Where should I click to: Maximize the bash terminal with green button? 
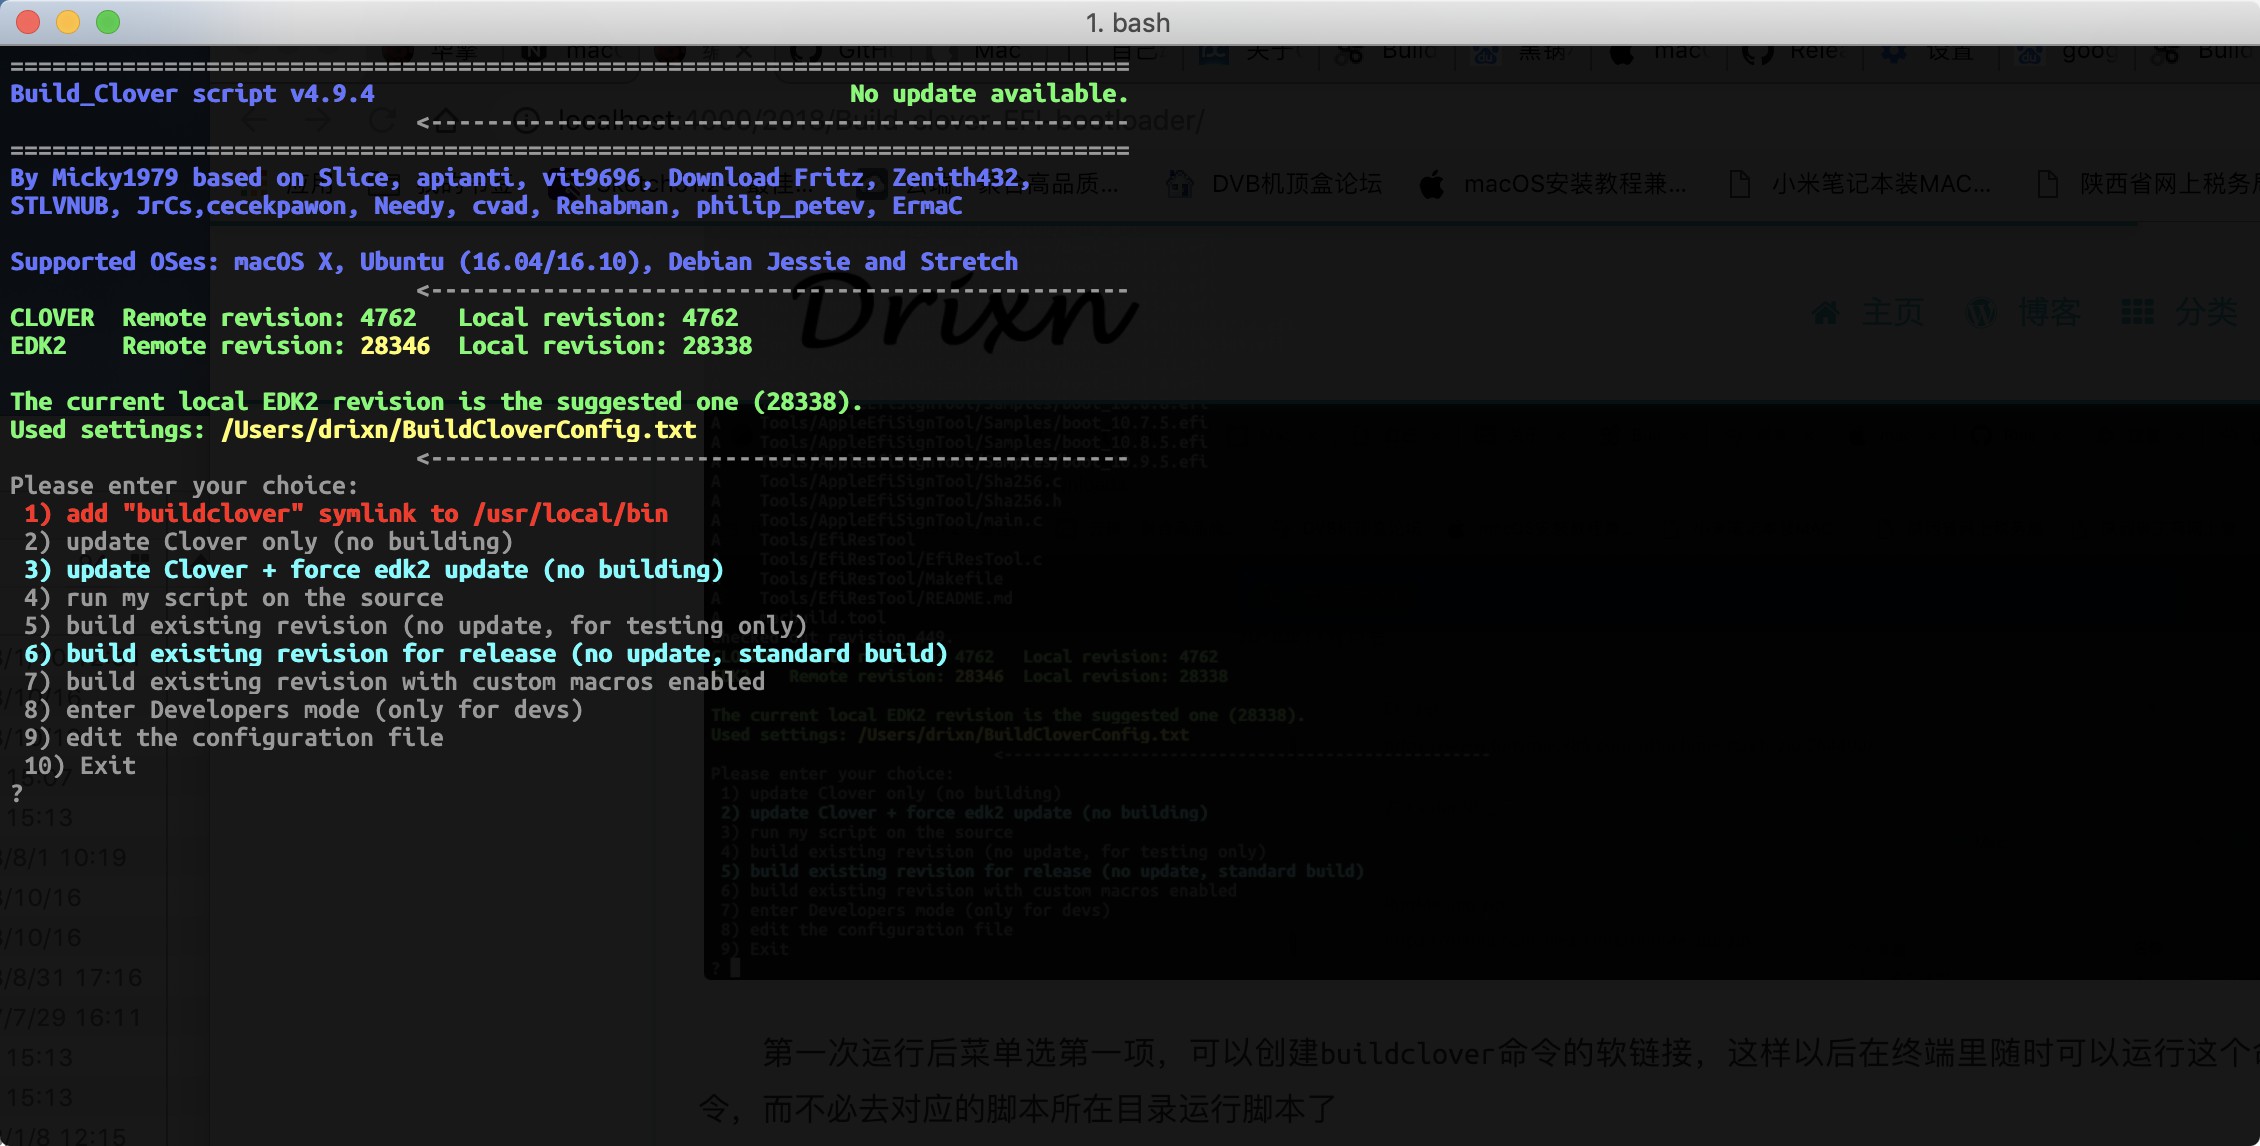pyautogui.click(x=108, y=22)
